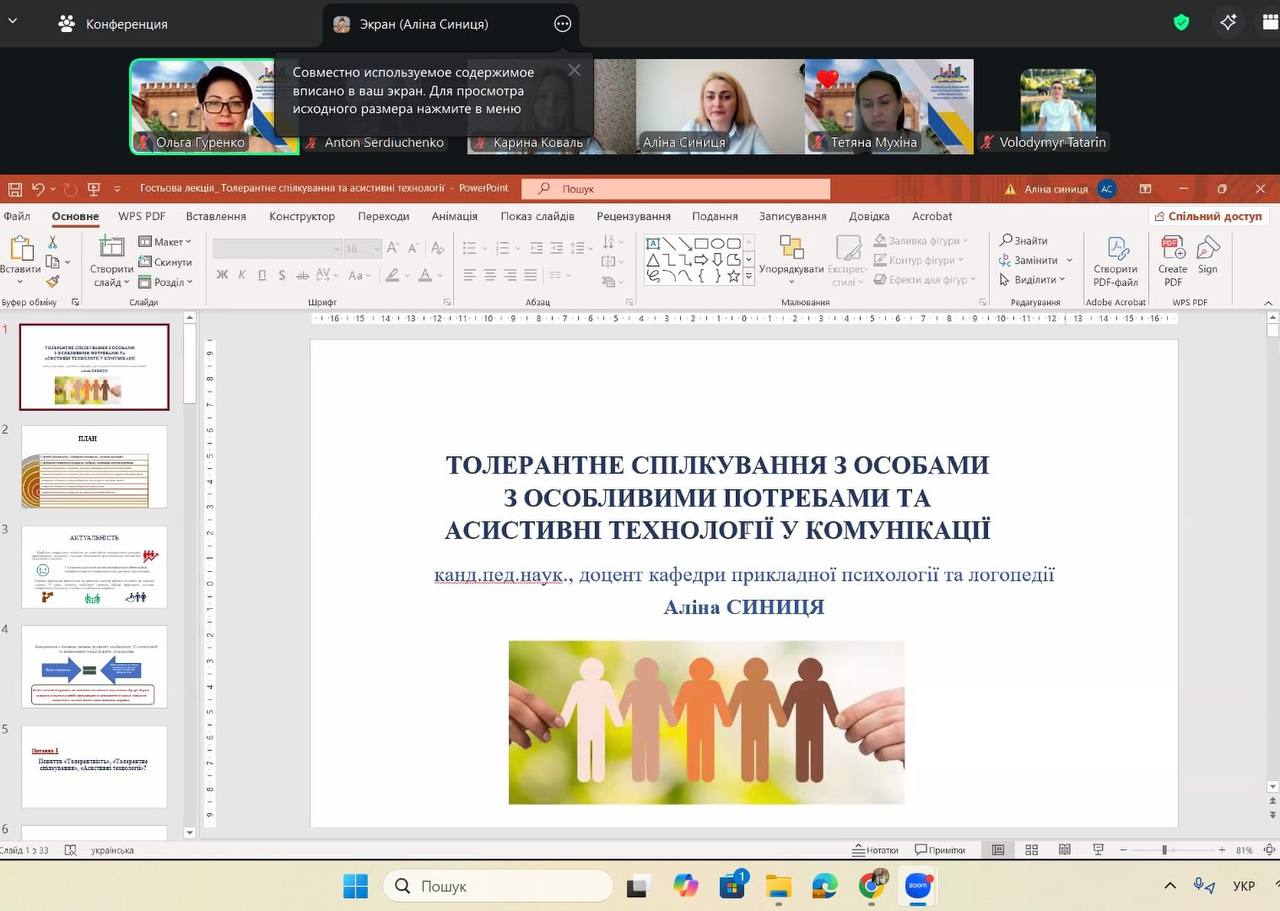Click the Sign pen icon in the ribbon

click(x=1208, y=256)
